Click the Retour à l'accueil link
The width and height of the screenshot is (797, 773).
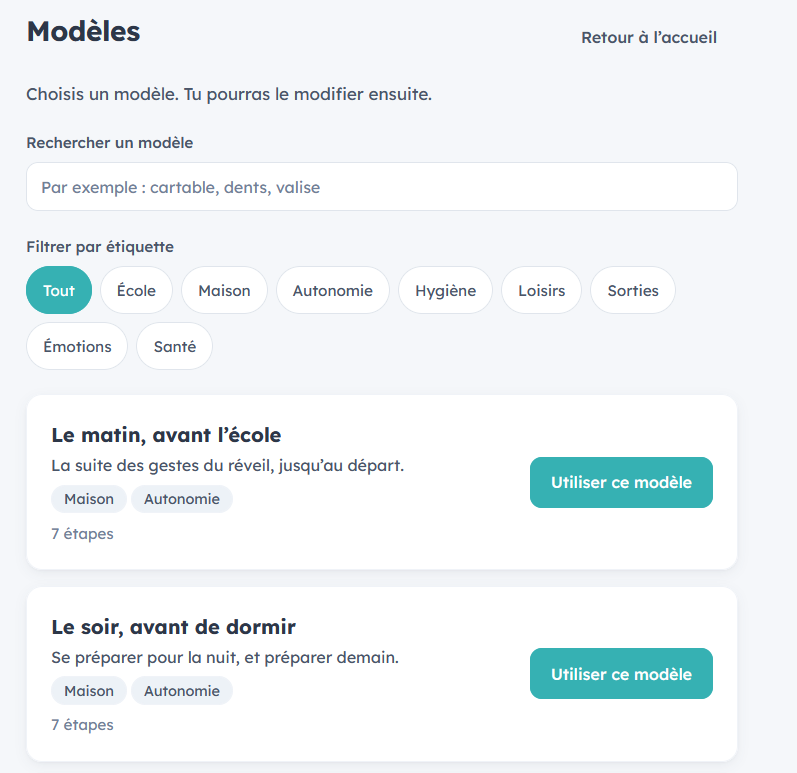coord(649,38)
